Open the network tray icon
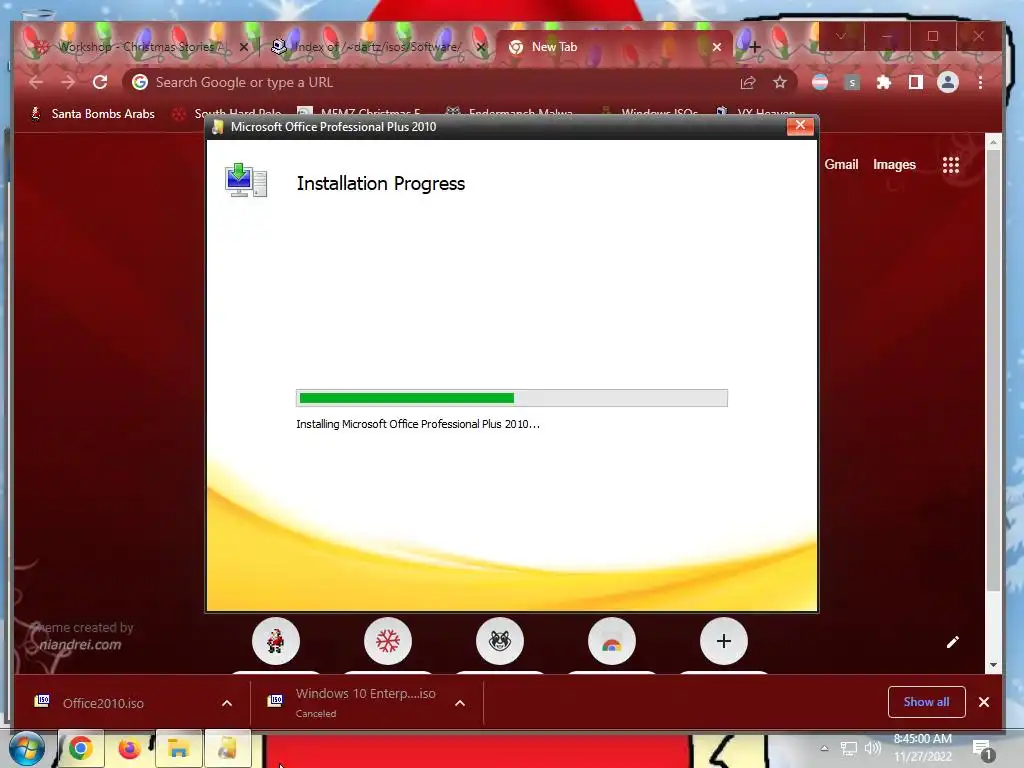 click(848, 748)
